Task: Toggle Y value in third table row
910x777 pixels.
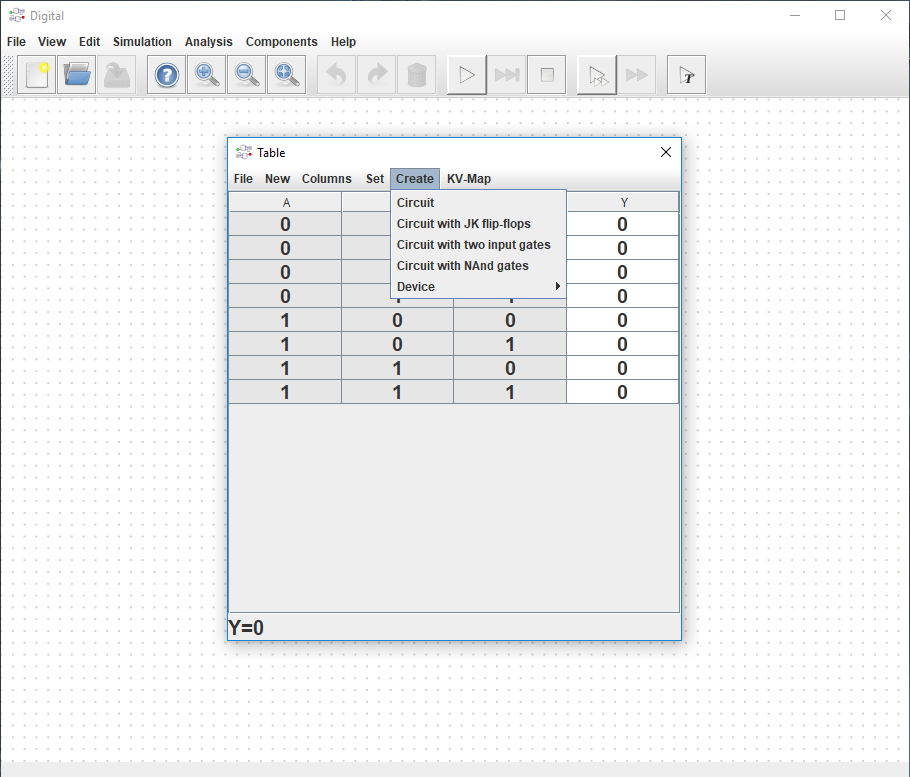Action: tap(622, 272)
